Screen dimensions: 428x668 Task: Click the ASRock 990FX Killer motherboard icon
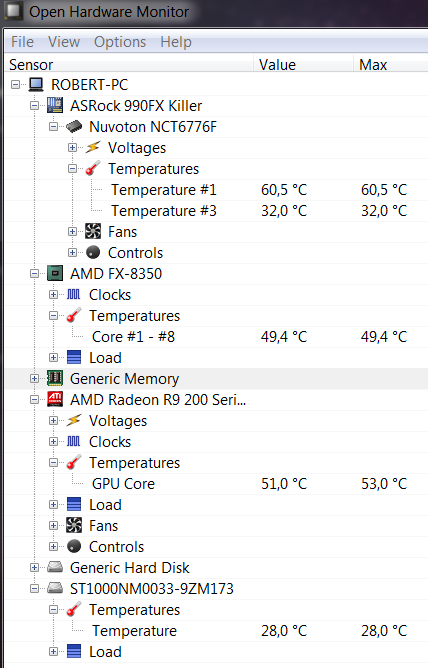[x=55, y=105]
